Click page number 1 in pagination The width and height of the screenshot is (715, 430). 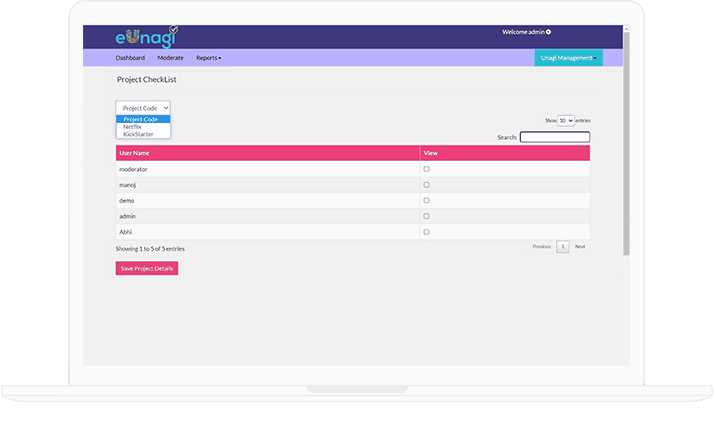pos(563,246)
